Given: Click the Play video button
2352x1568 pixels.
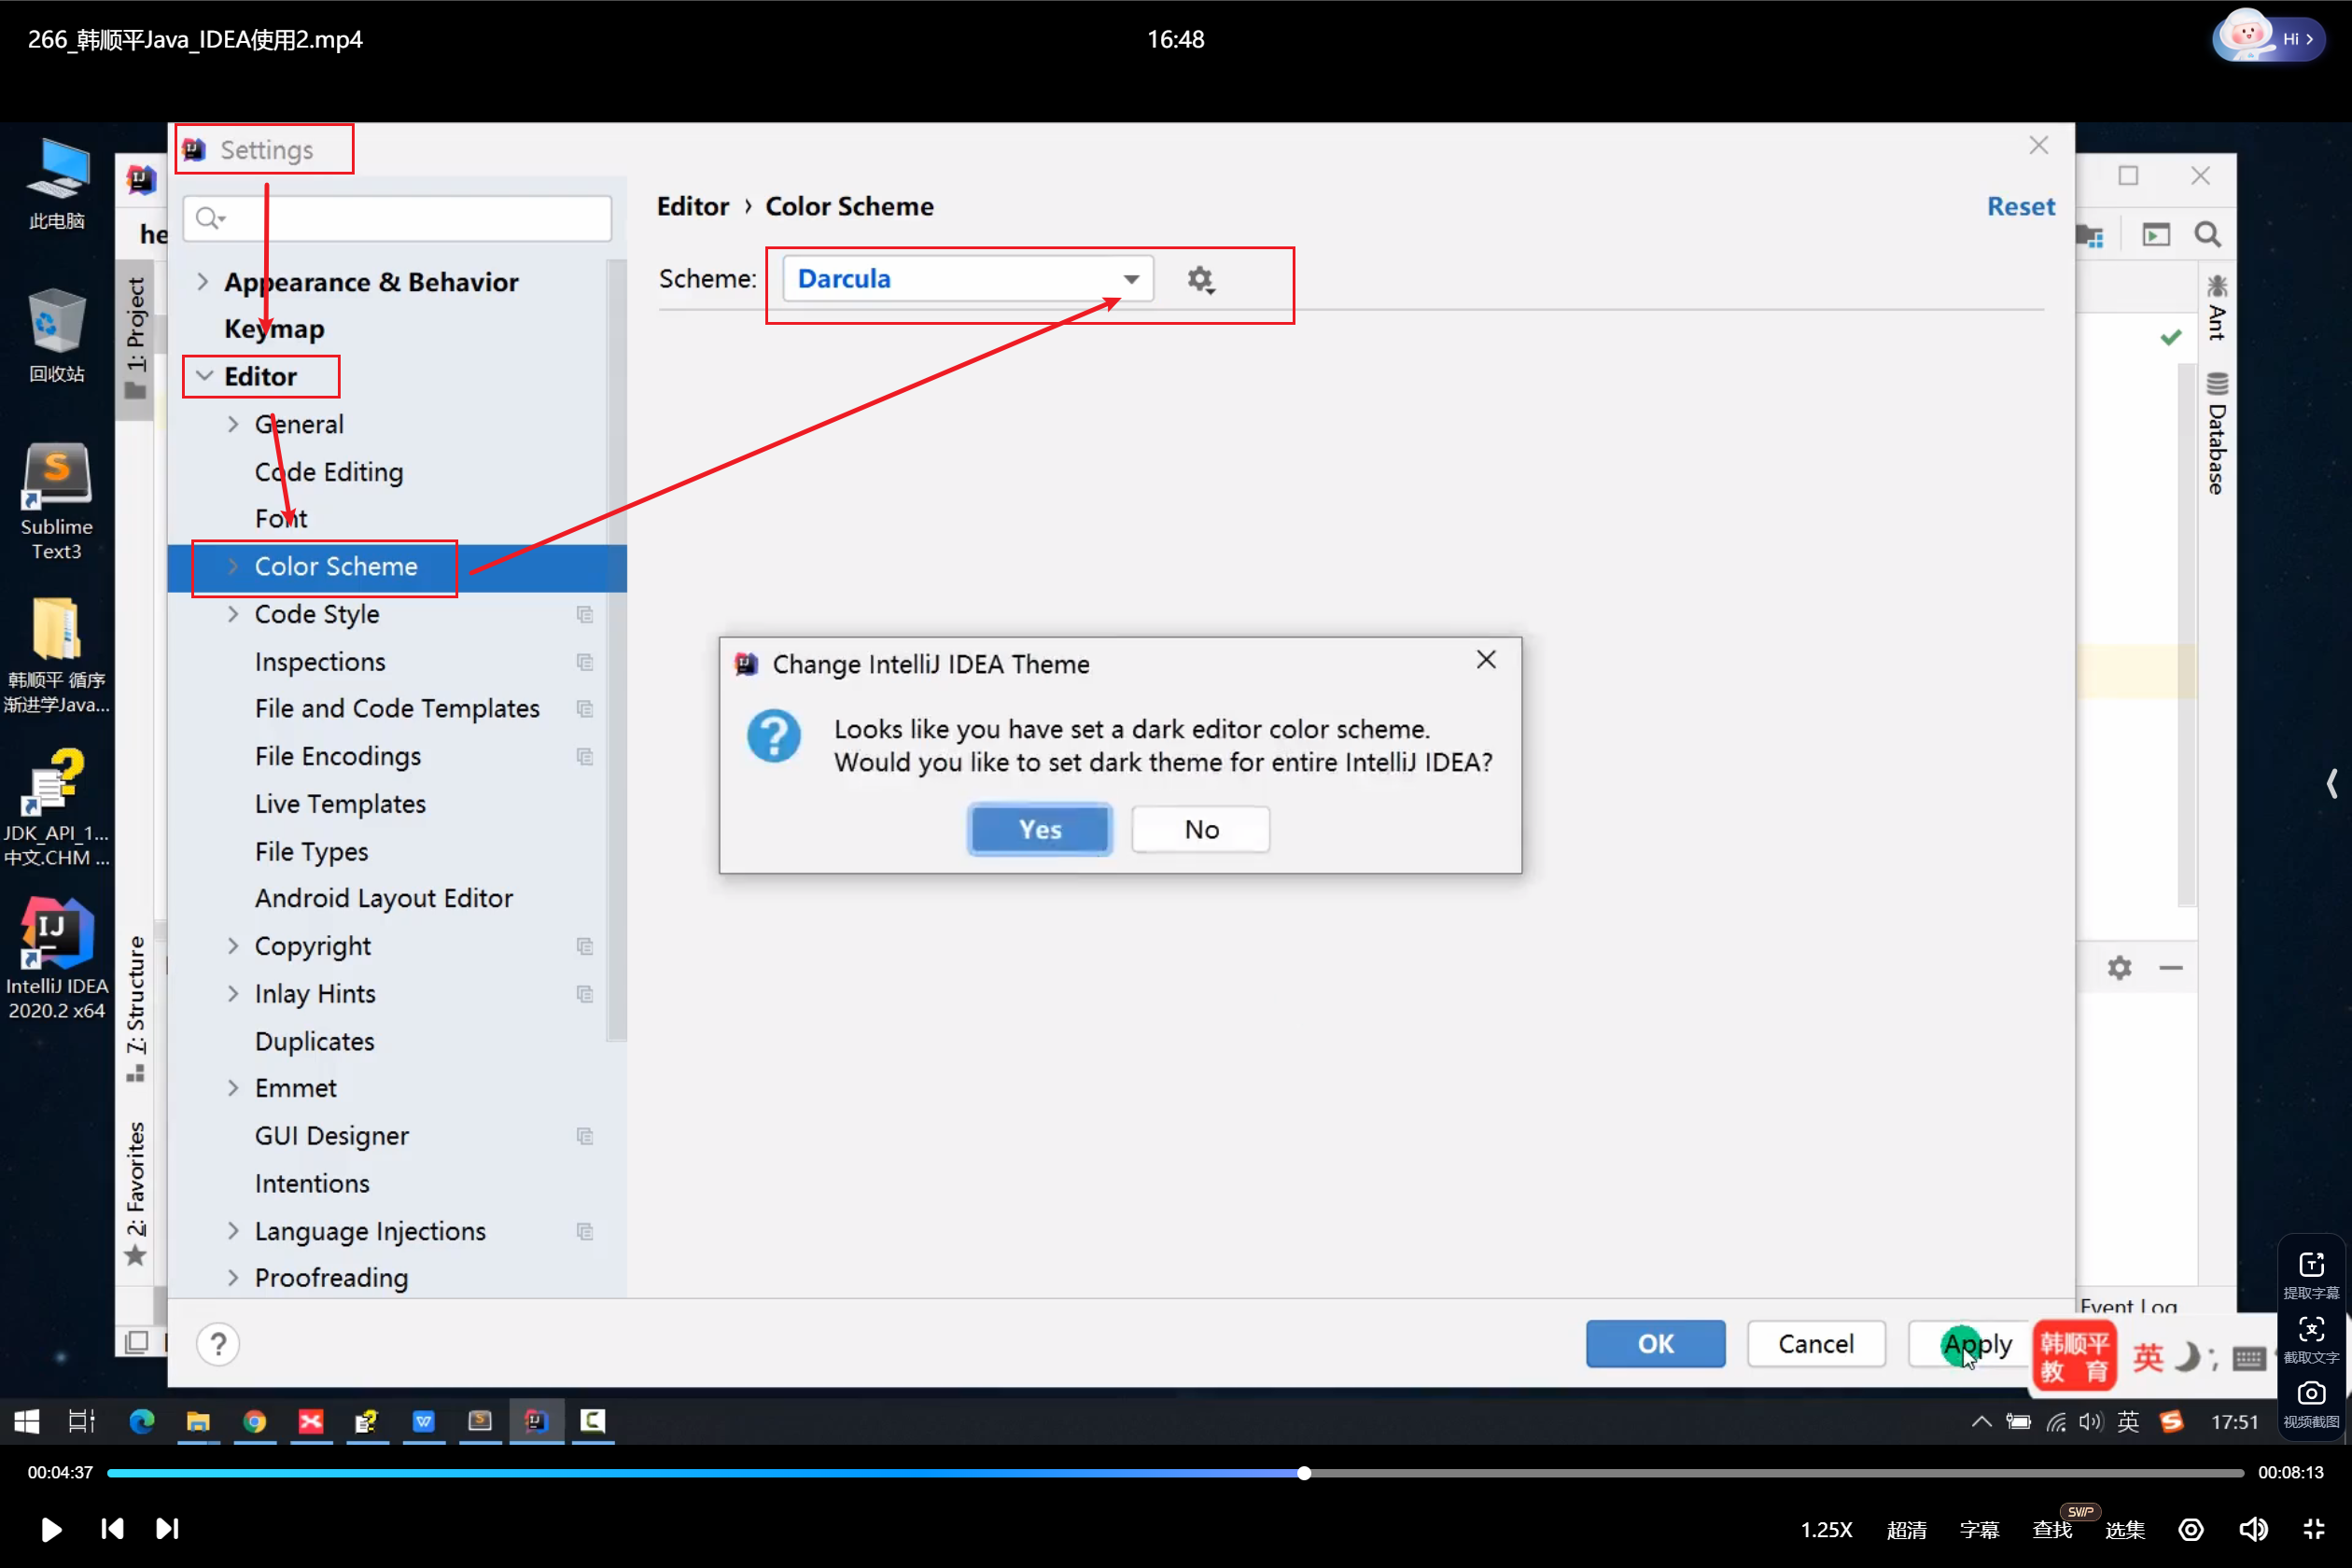Looking at the screenshot, I should [51, 1529].
